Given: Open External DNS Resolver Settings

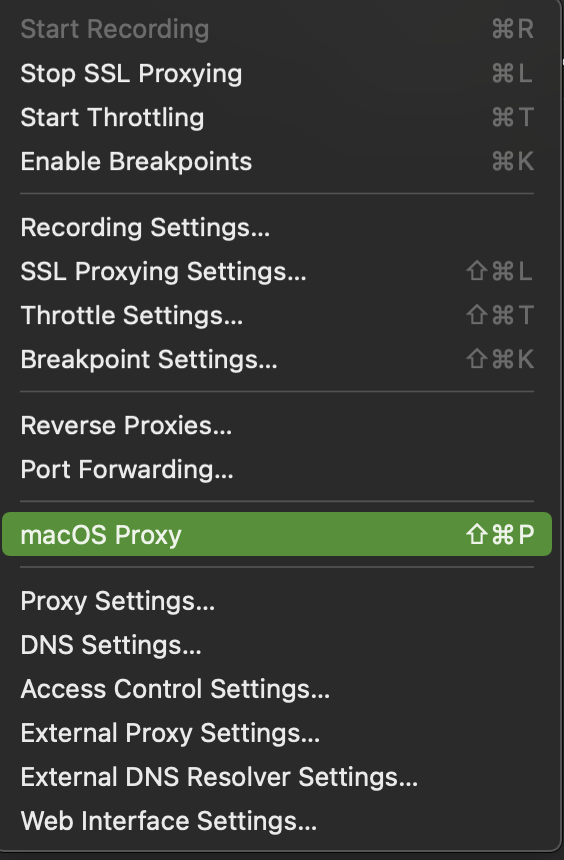Looking at the screenshot, I should (x=277, y=777).
